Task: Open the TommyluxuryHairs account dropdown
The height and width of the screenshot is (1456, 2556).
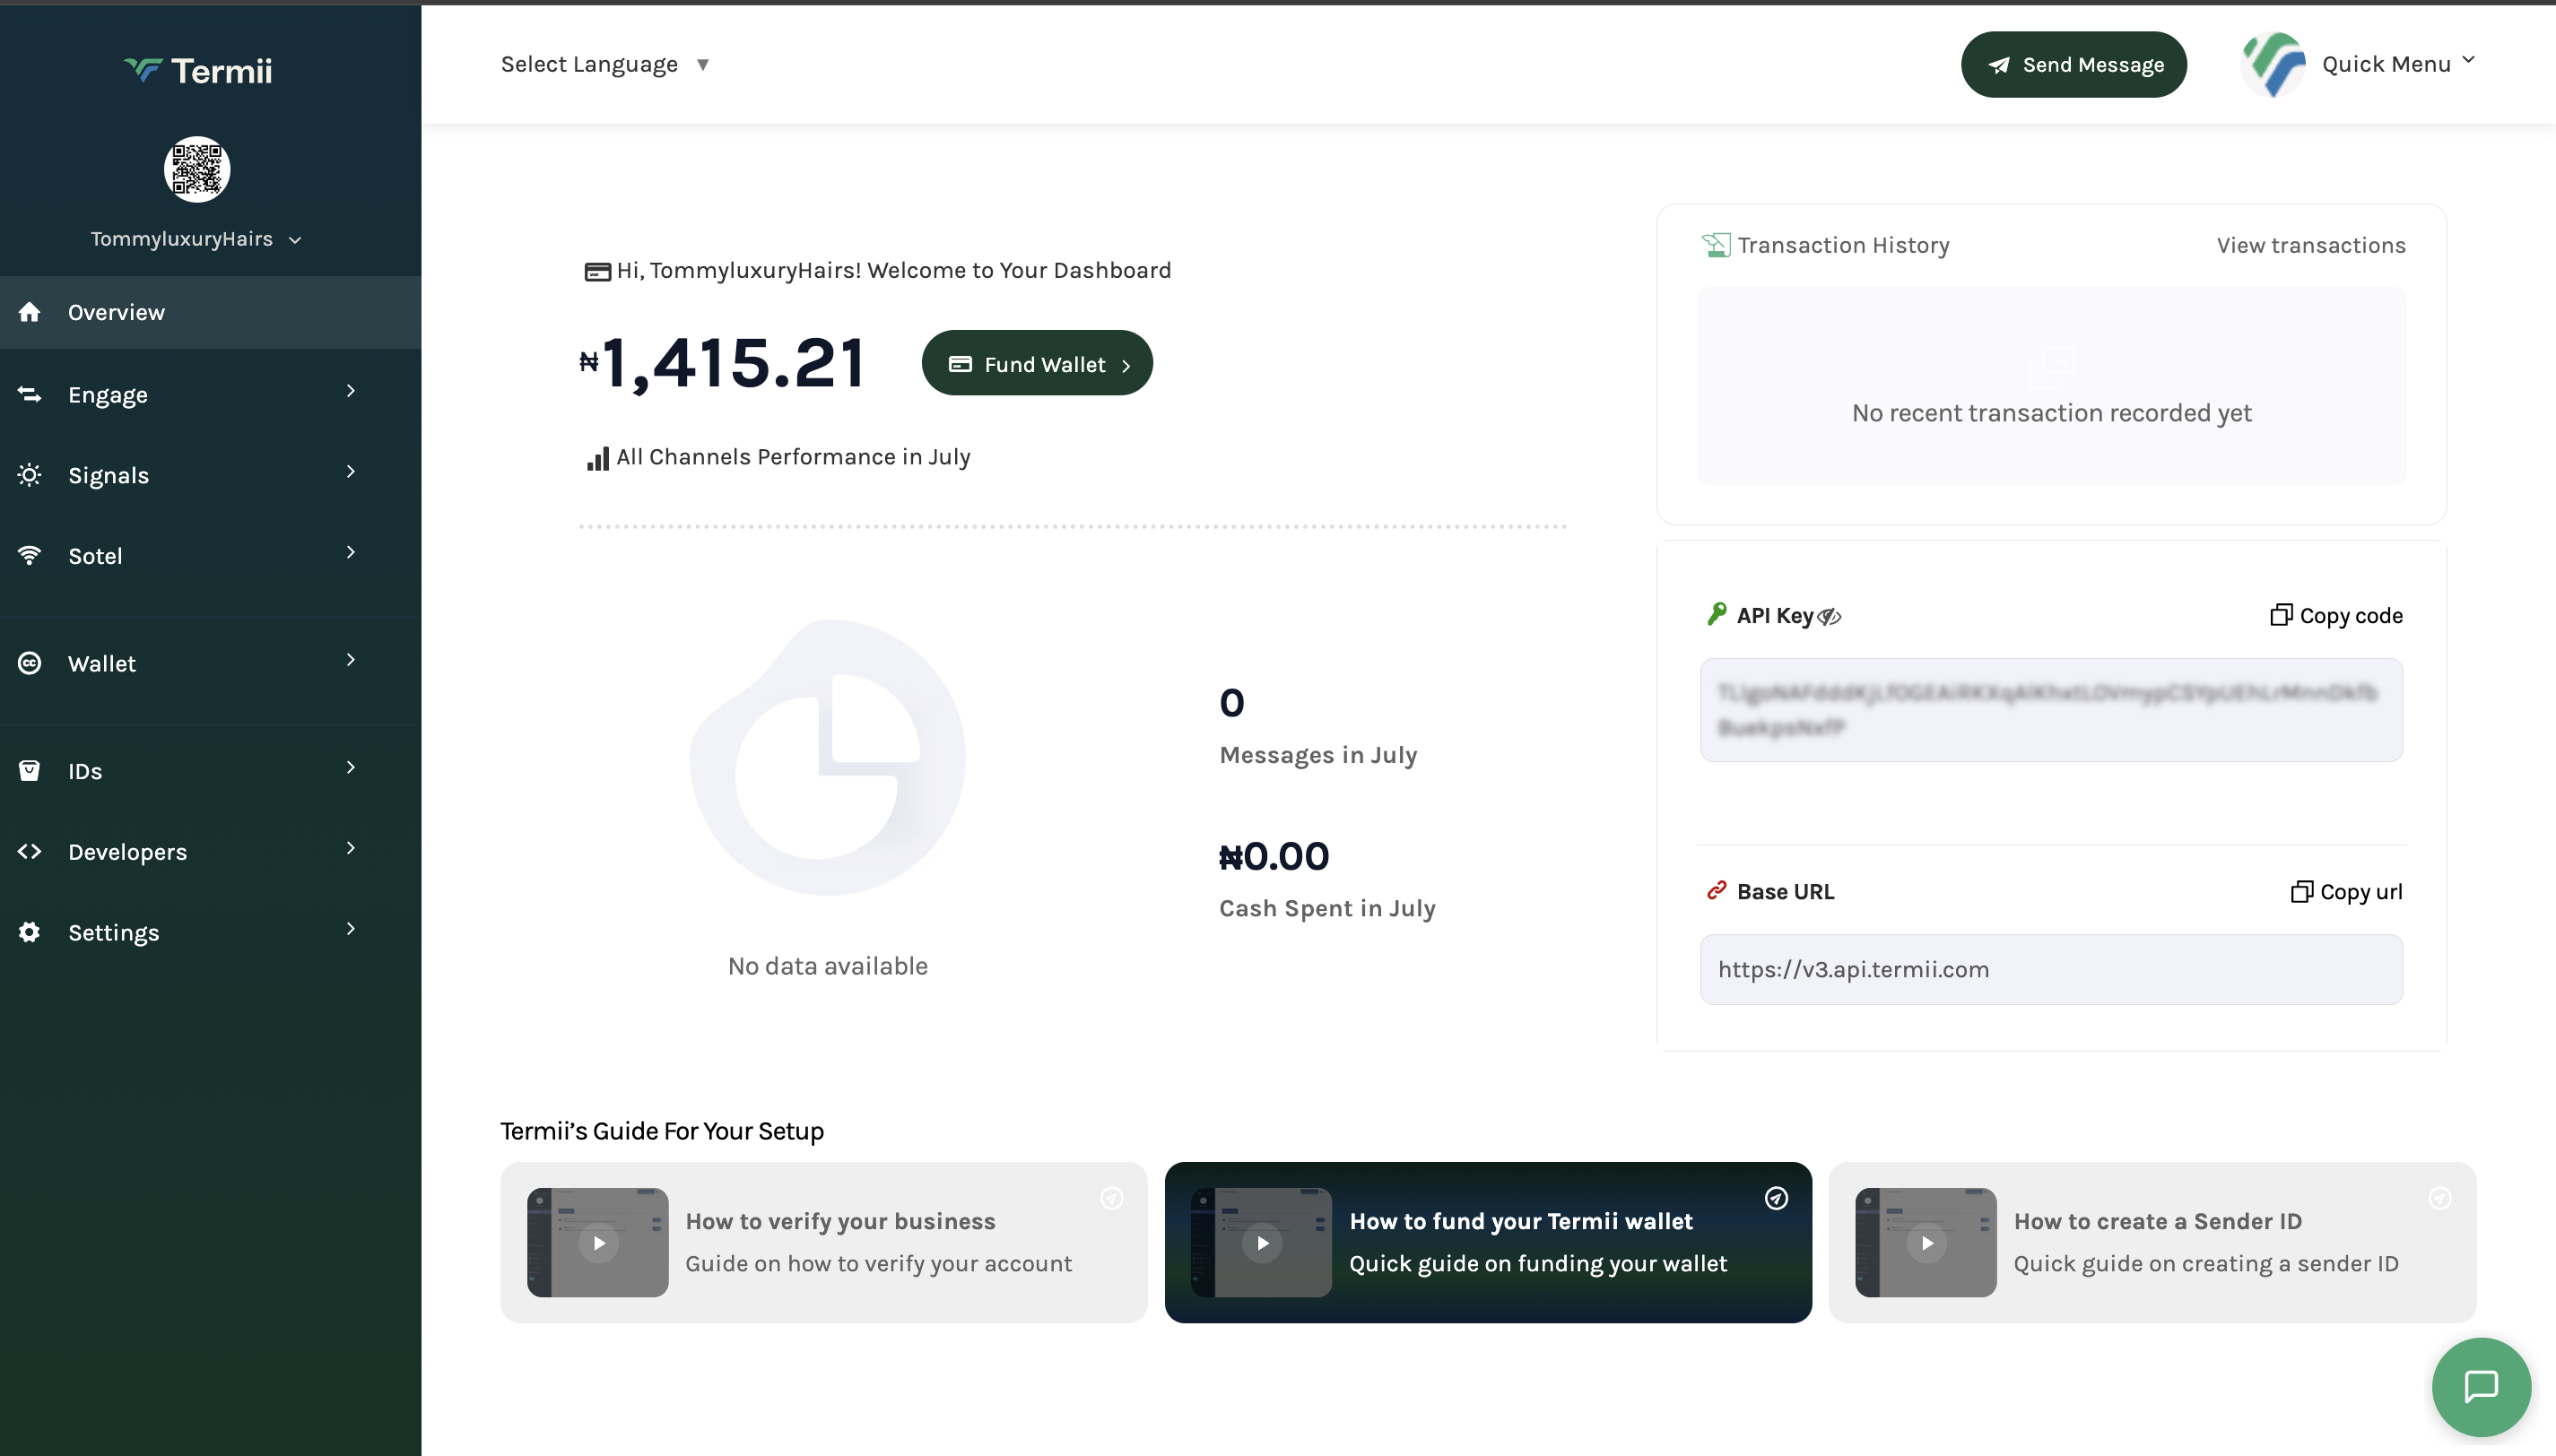Action: (x=197, y=239)
